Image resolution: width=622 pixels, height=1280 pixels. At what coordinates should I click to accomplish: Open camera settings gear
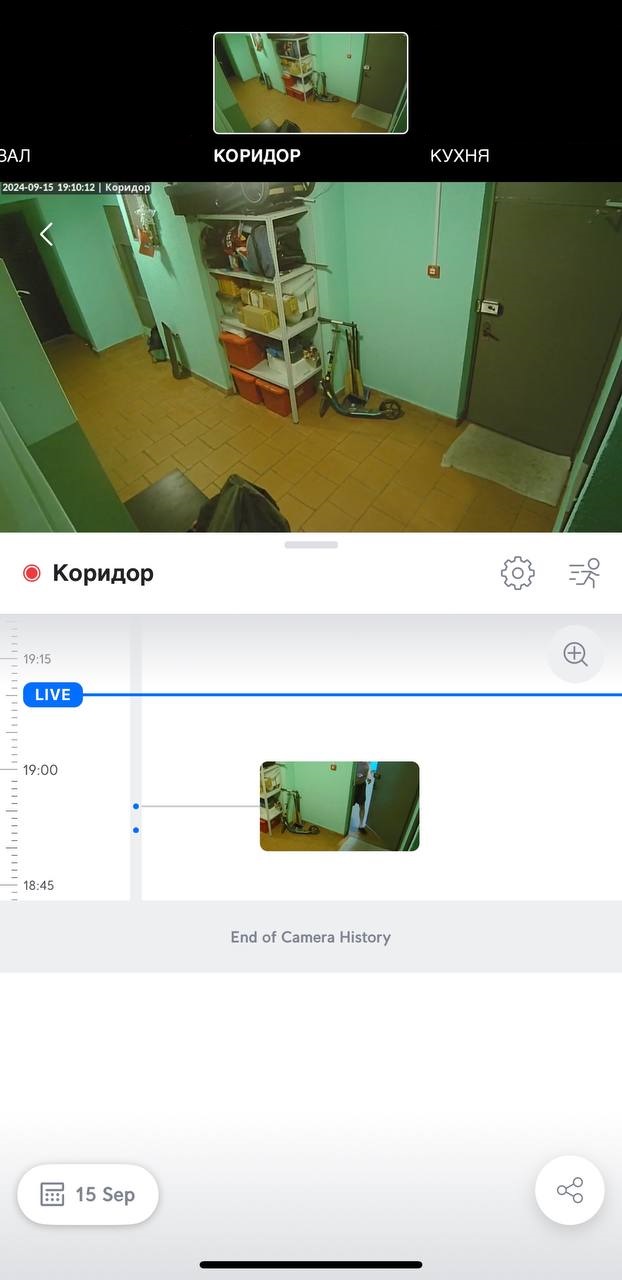tap(517, 573)
